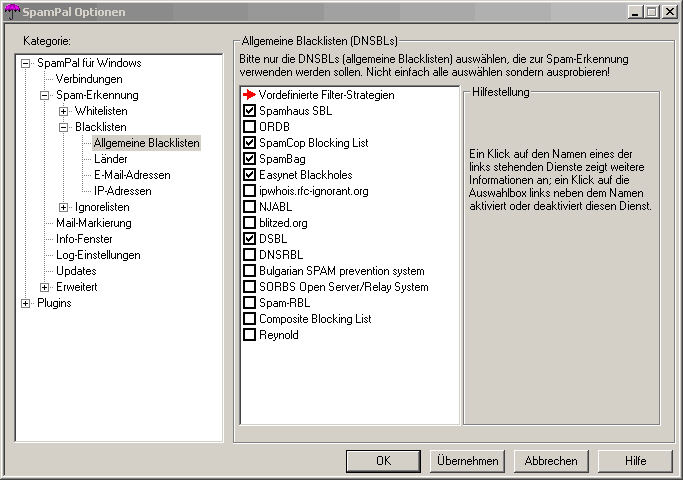Disable Easynet Blackholes checkbox
Screen dimensions: 683x480
(x=249, y=175)
